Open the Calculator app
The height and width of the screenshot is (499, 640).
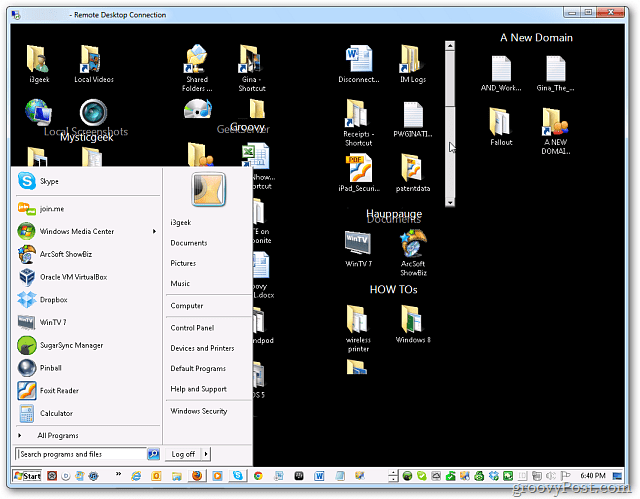pyautogui.click(x=56, y=413)
